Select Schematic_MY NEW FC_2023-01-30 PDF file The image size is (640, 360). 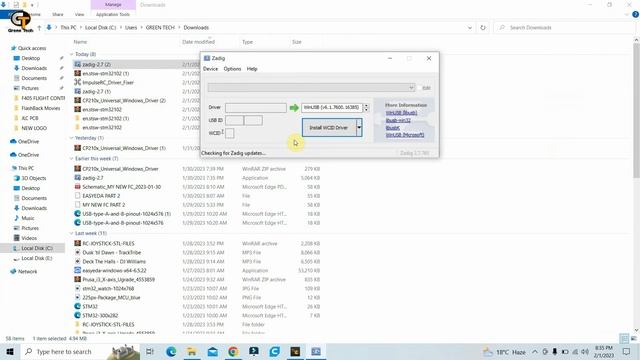(121, 187)
